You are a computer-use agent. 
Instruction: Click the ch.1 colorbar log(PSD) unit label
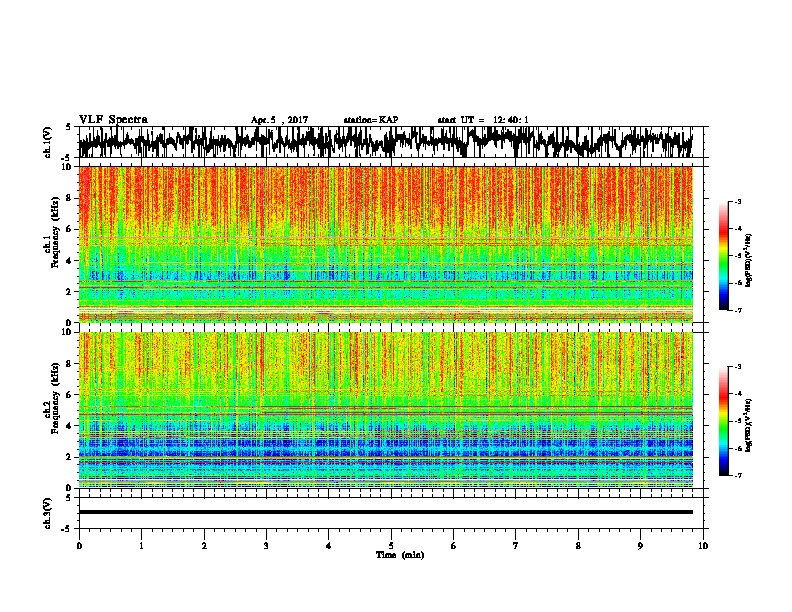pyautogui.click(x=748, y=261)
